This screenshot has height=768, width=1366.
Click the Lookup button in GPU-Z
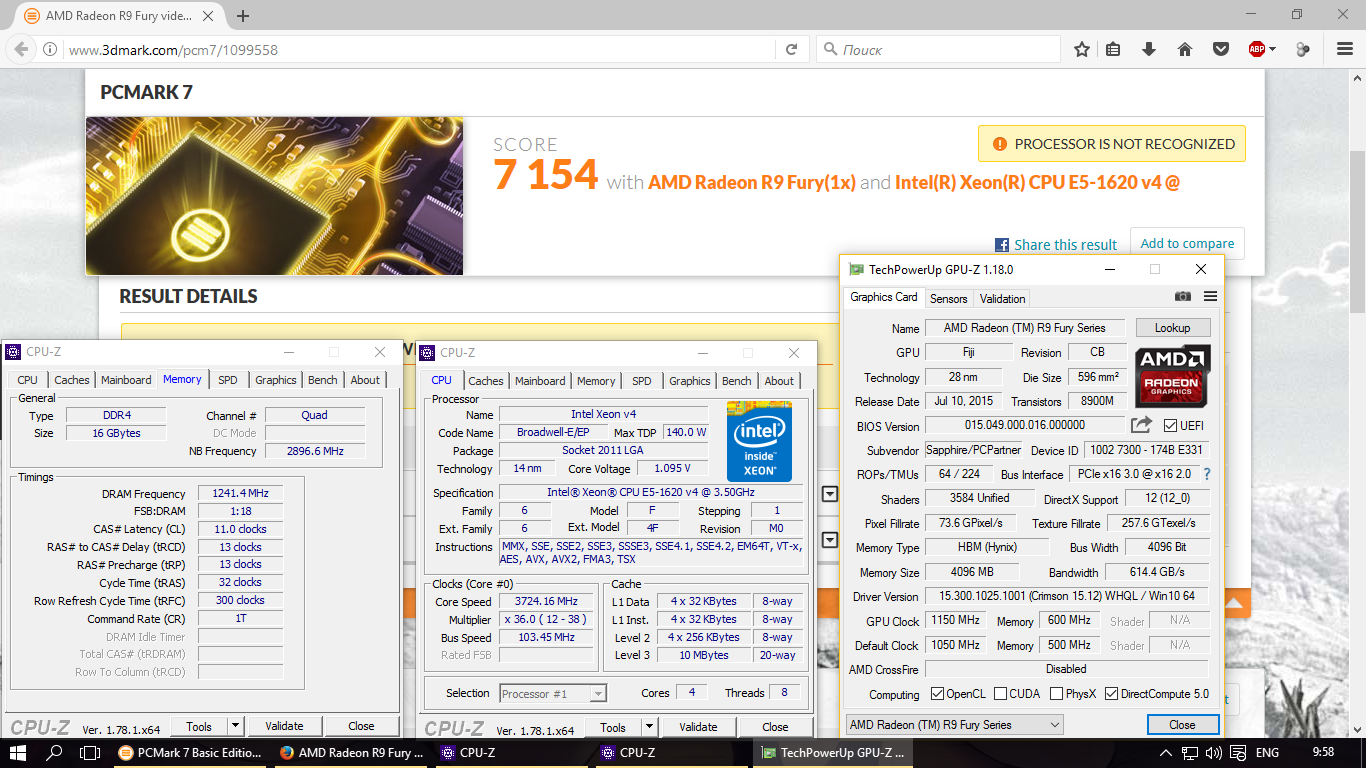tap(1173, 328)
